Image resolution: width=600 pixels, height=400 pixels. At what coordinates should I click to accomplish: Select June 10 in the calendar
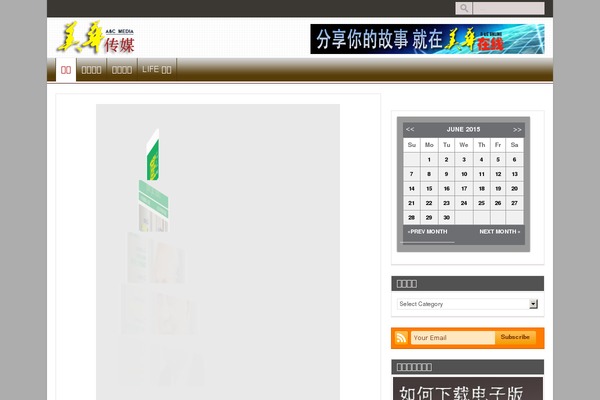tap(464, 174)
